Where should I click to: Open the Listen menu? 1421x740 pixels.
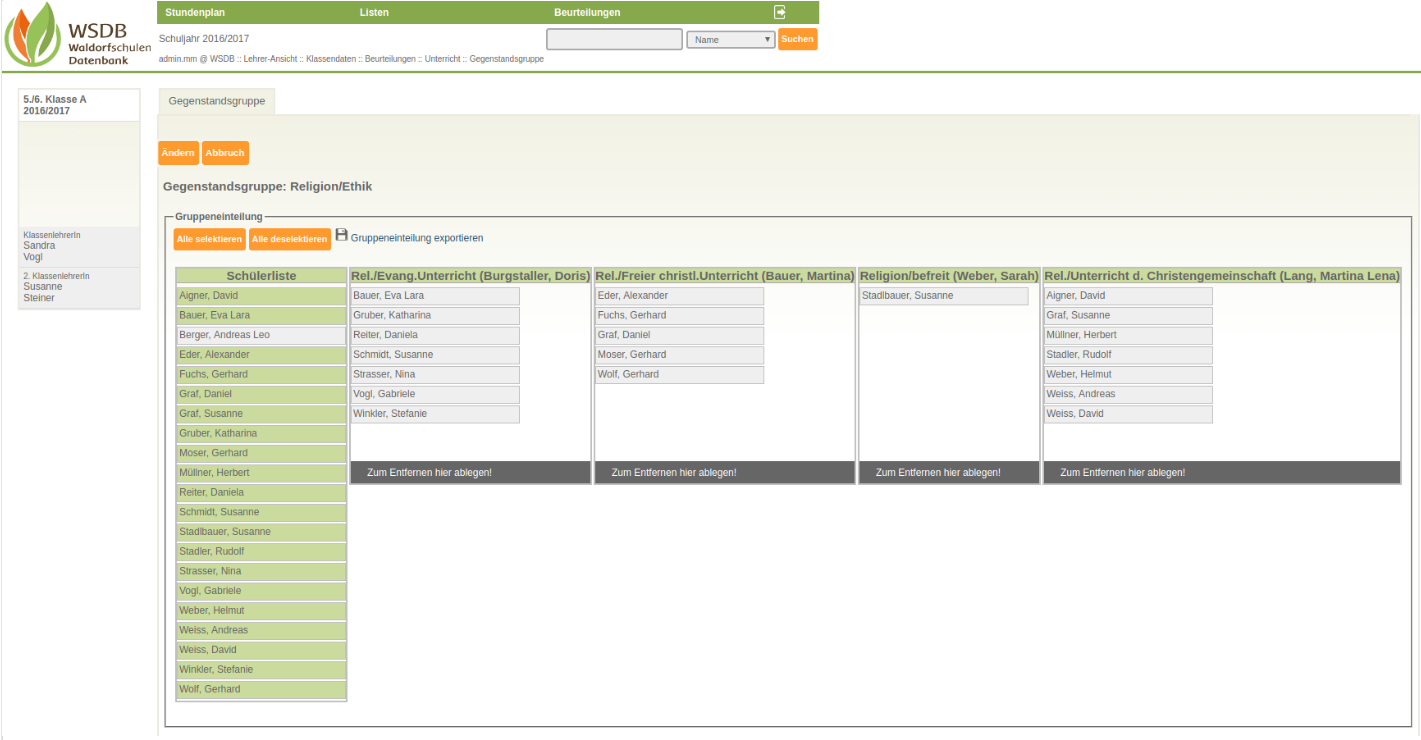[374, 13]
